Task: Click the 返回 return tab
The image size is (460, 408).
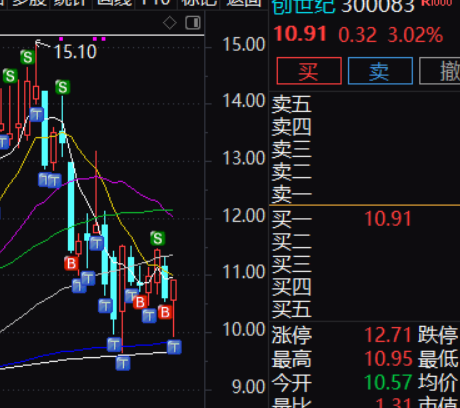Action: click(243, 3)
